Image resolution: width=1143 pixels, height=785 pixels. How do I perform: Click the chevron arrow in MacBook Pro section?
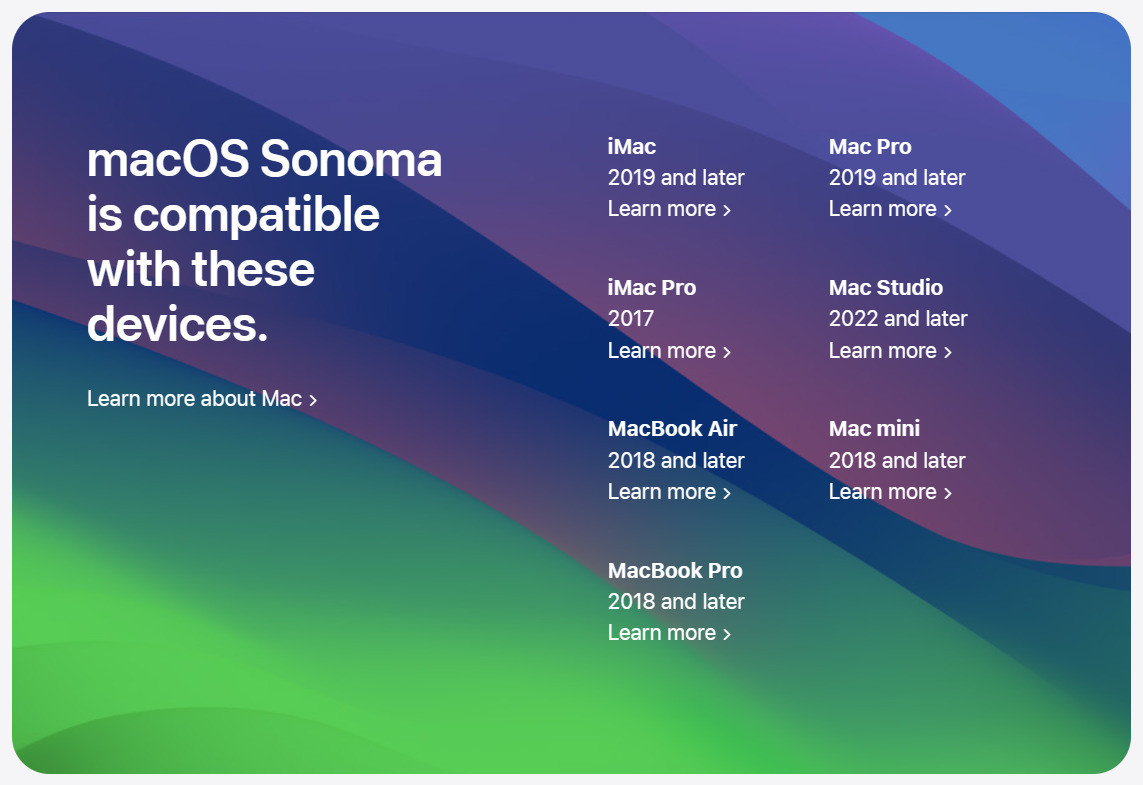point(727,635)
